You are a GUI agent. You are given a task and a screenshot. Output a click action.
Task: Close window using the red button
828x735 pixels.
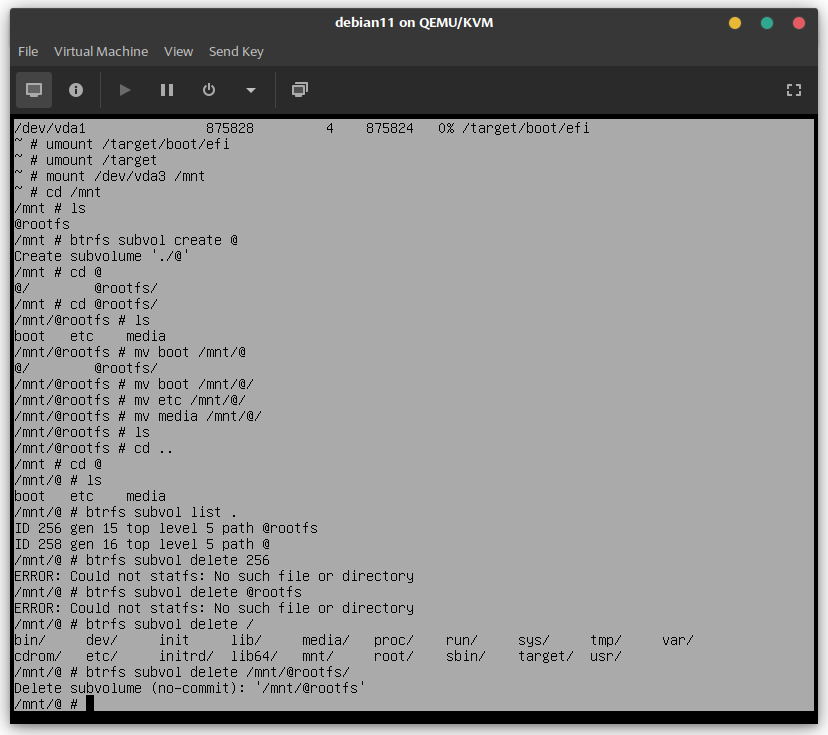click(799, 23)
